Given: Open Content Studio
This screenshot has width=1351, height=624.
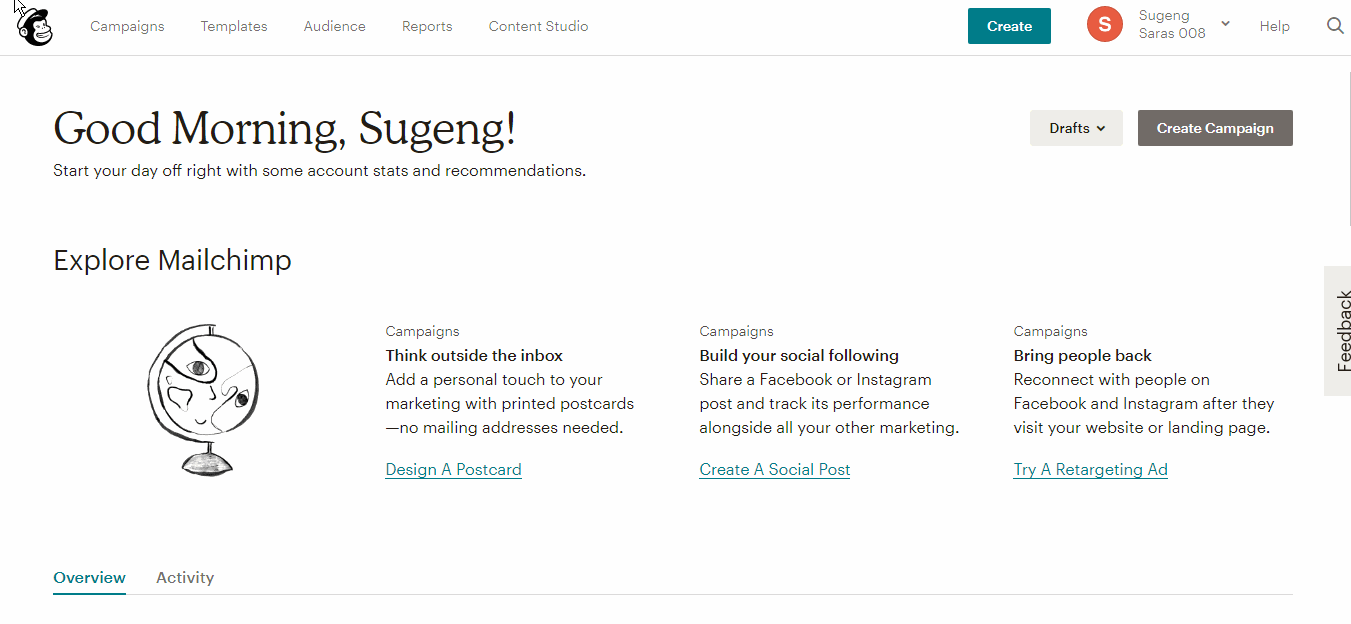Looking at the screenshot, I should point(538,26).
